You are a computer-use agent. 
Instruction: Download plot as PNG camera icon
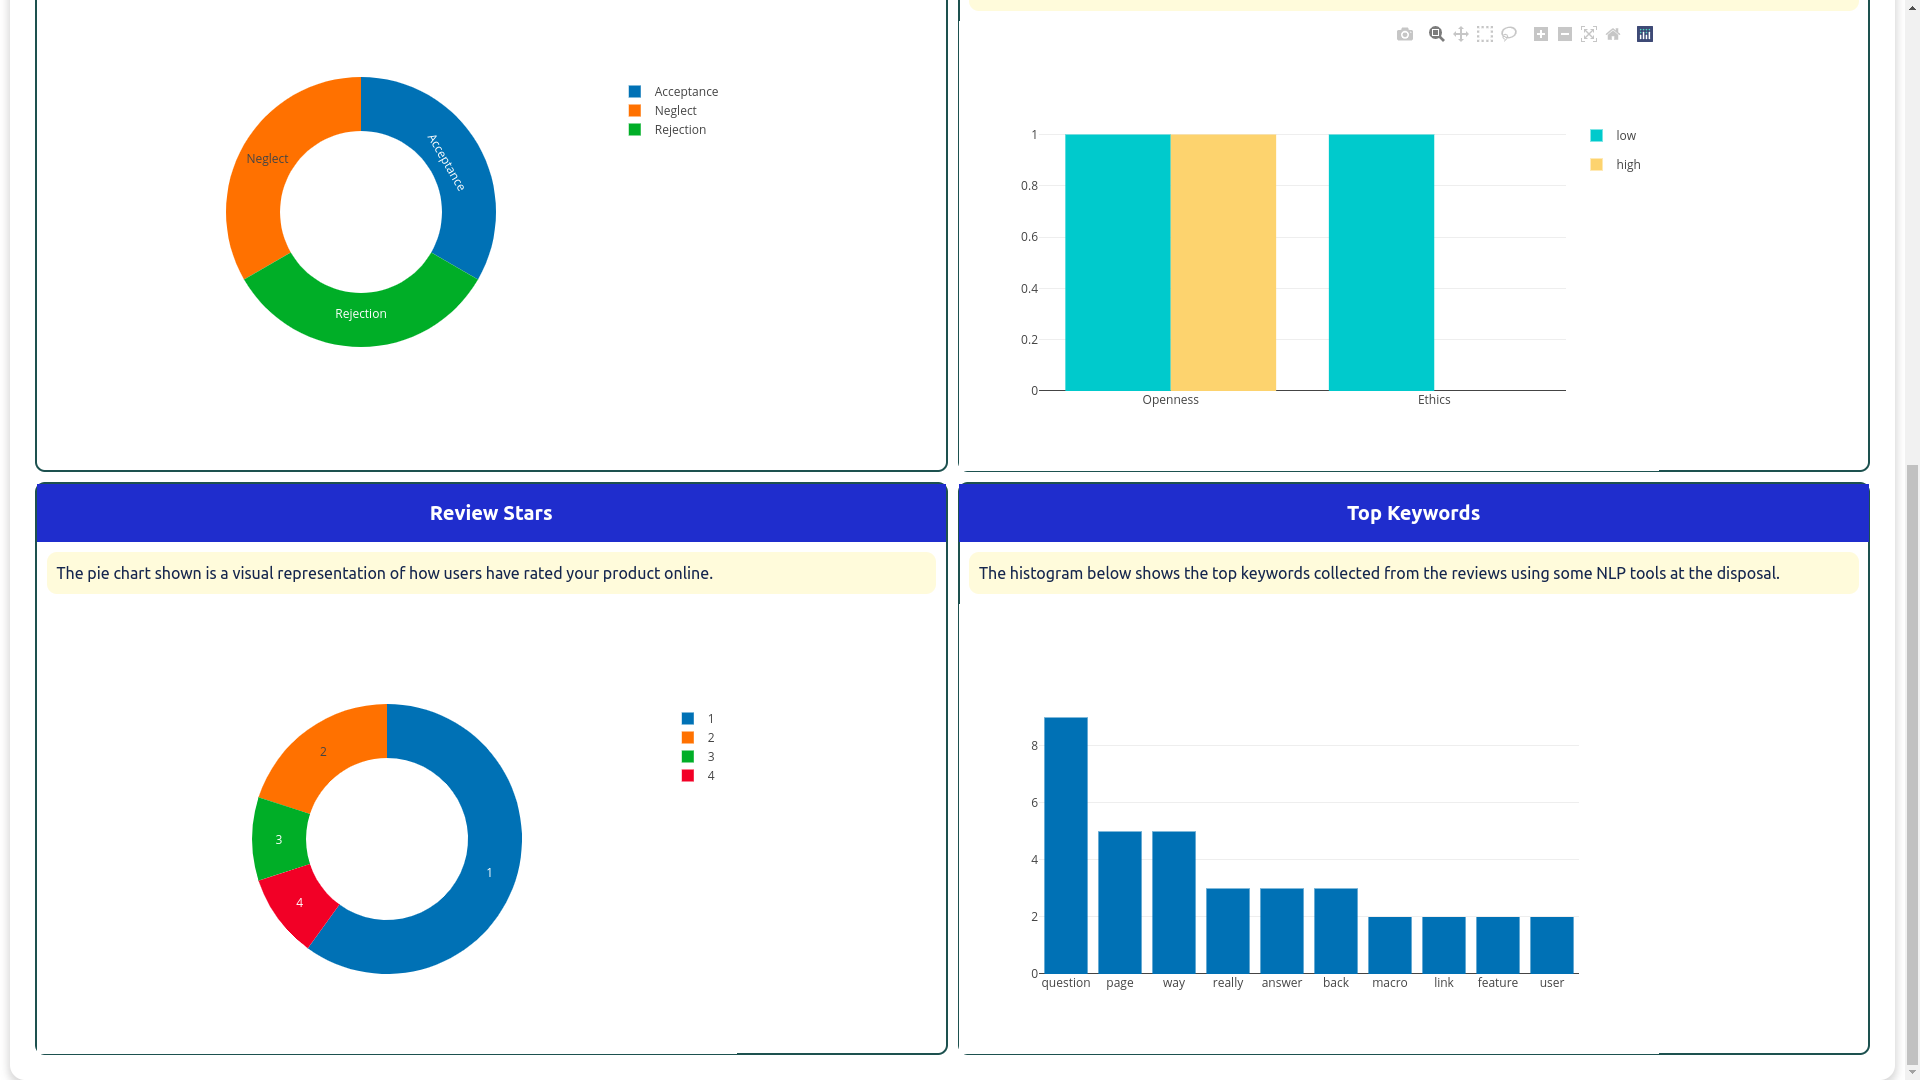1405,35
